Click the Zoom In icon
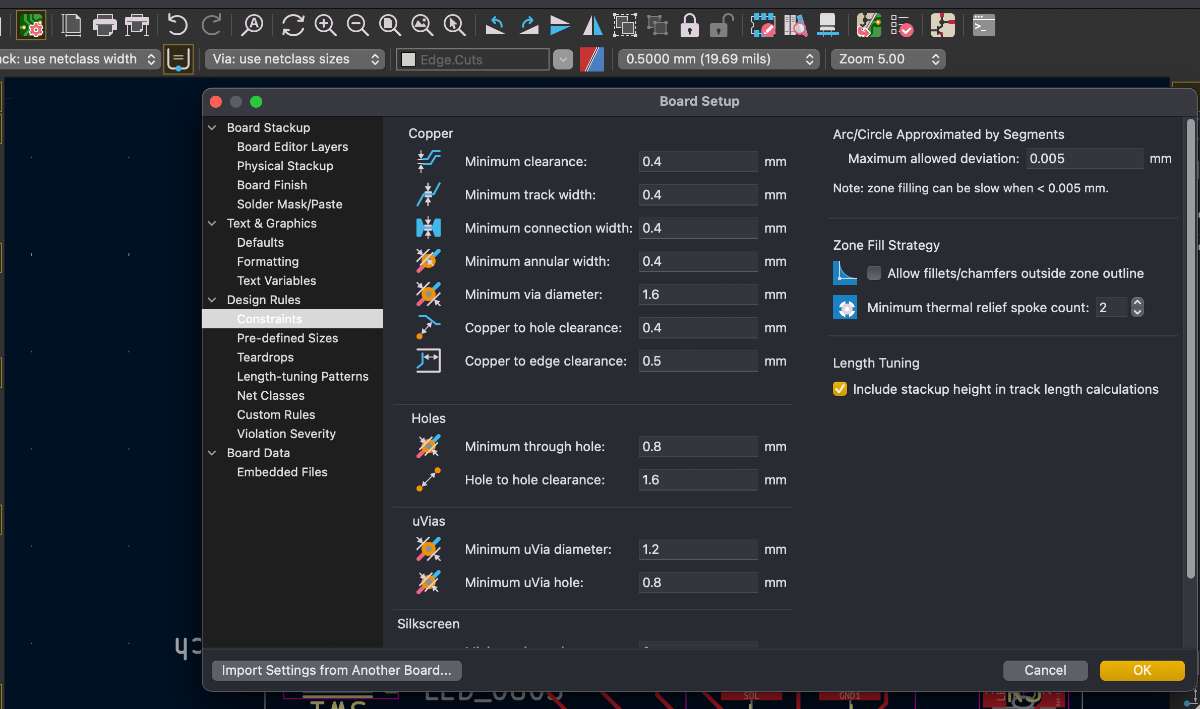Viewport: 1200px width, 709px height. 325,24
